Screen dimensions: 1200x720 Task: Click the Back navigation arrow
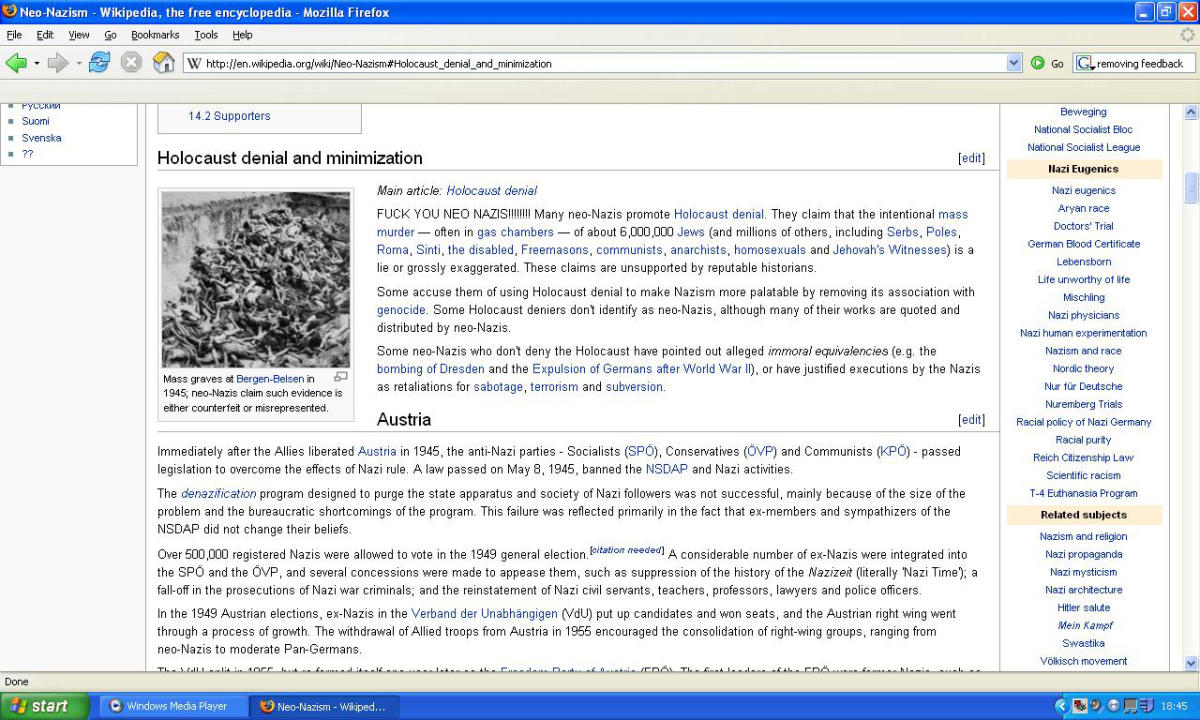[x=17, y=62]
